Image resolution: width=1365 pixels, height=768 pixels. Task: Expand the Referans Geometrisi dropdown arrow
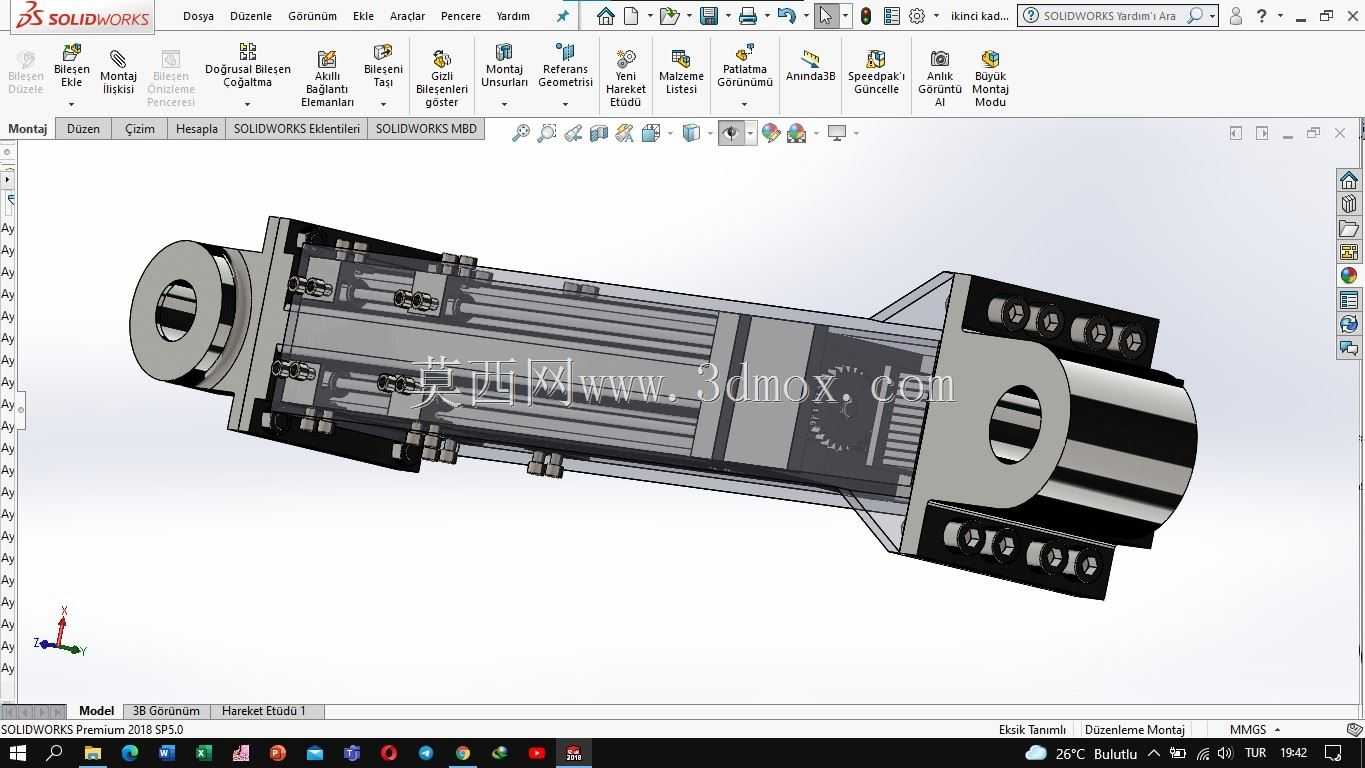click(565, 103)
